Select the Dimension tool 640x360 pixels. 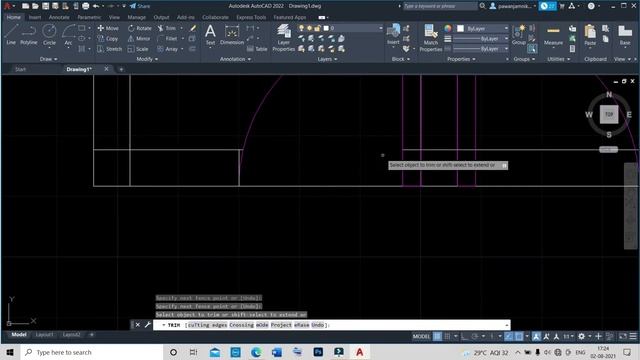232,34
